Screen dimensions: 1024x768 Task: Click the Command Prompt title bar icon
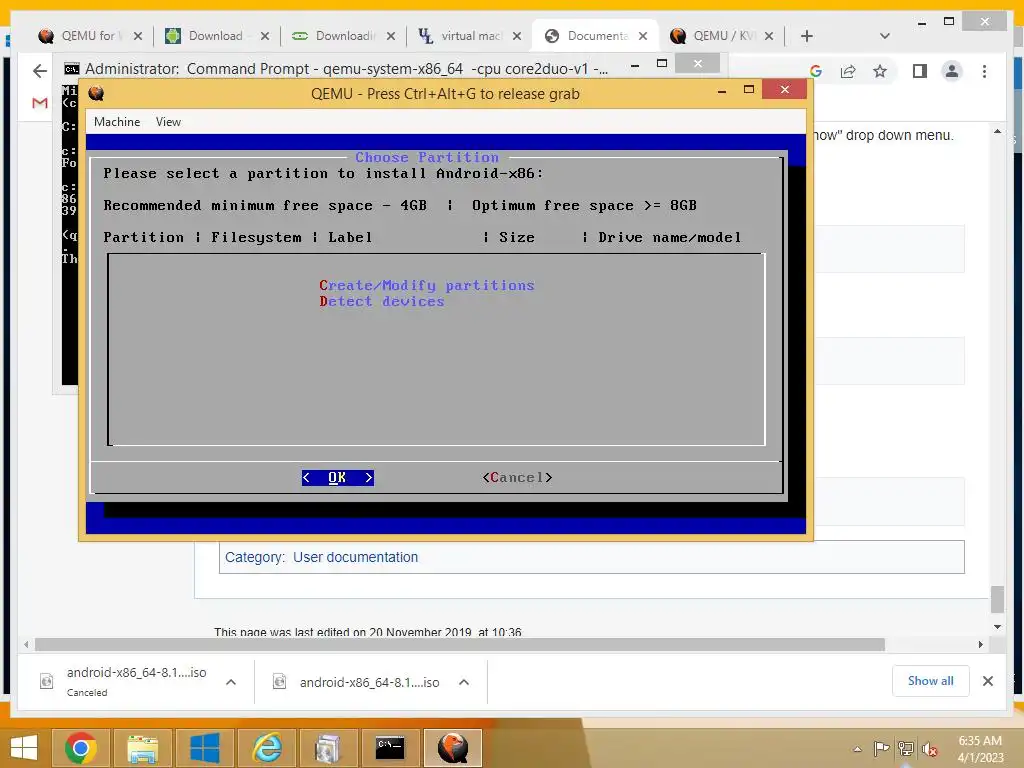[x=71, y=69]
